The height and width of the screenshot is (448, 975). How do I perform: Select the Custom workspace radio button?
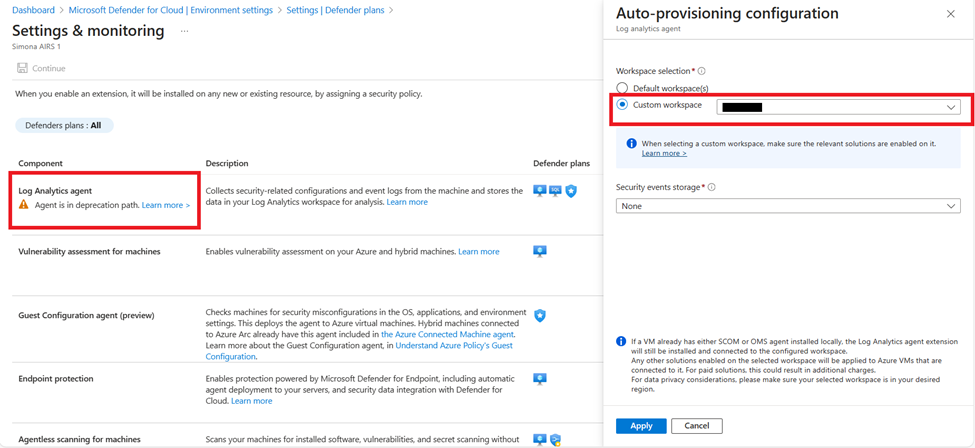click(x=622, y=105)
